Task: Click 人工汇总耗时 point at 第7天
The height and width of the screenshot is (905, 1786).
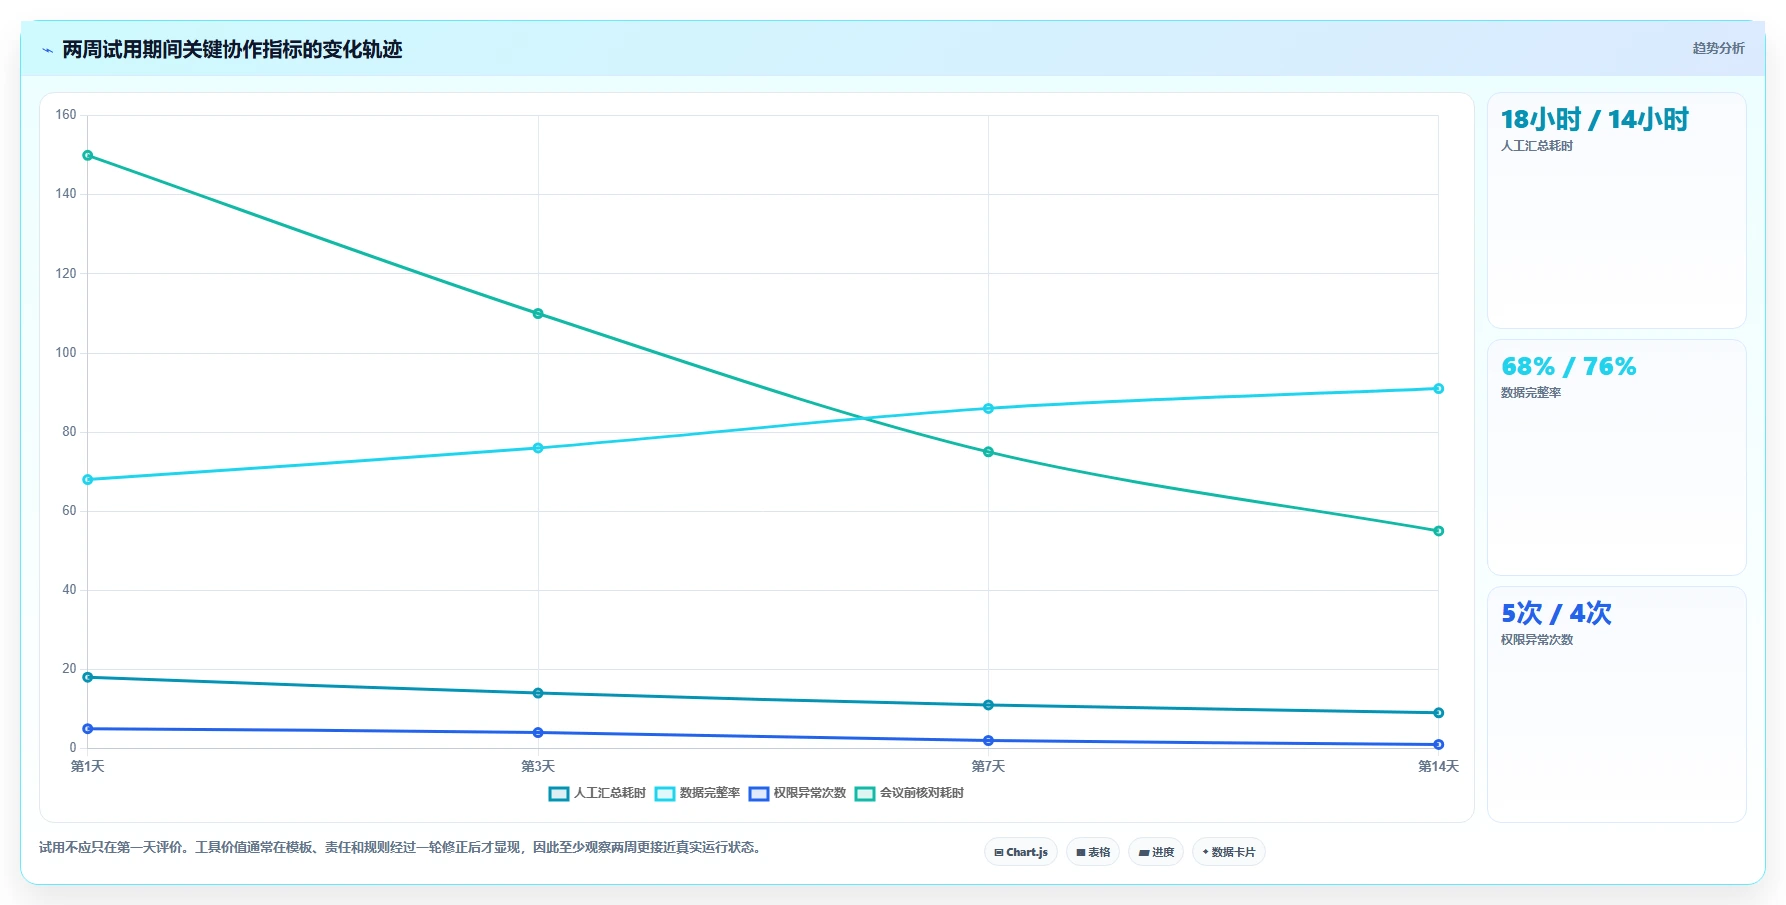Action: click(988, 705)
